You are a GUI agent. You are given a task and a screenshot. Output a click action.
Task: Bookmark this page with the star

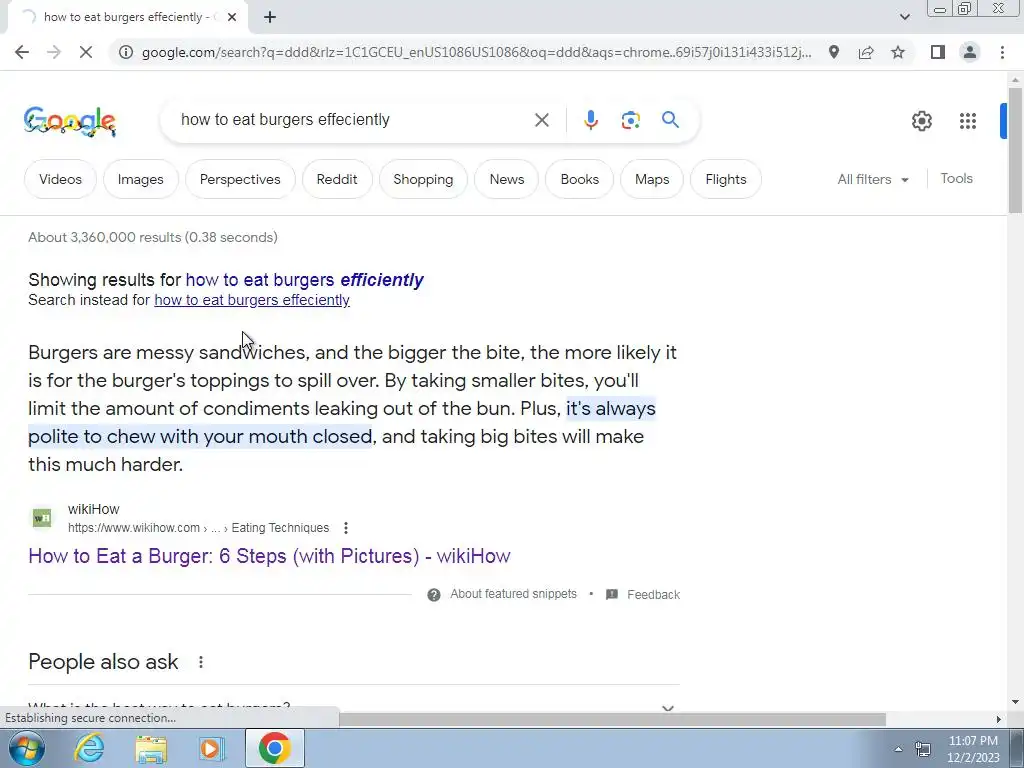[x=898, y=52]
